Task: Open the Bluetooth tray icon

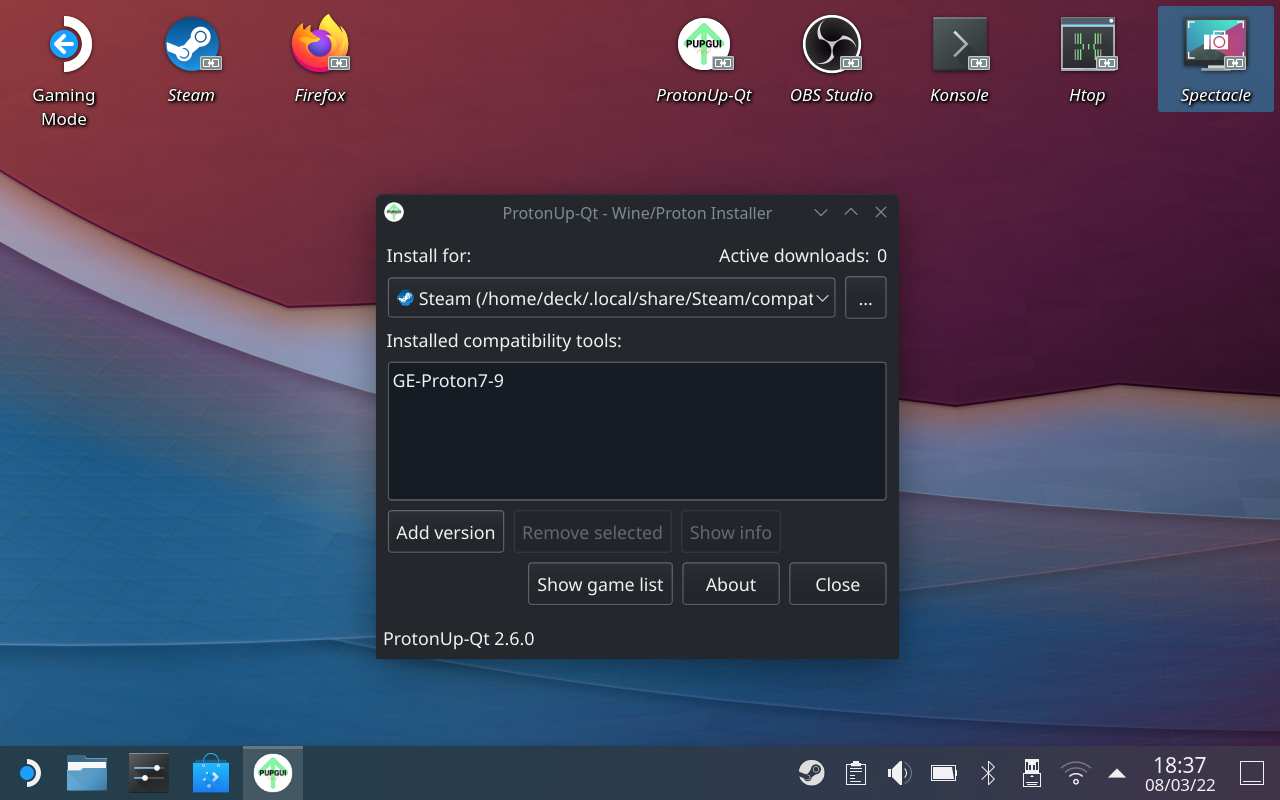Action: [988, 772]
